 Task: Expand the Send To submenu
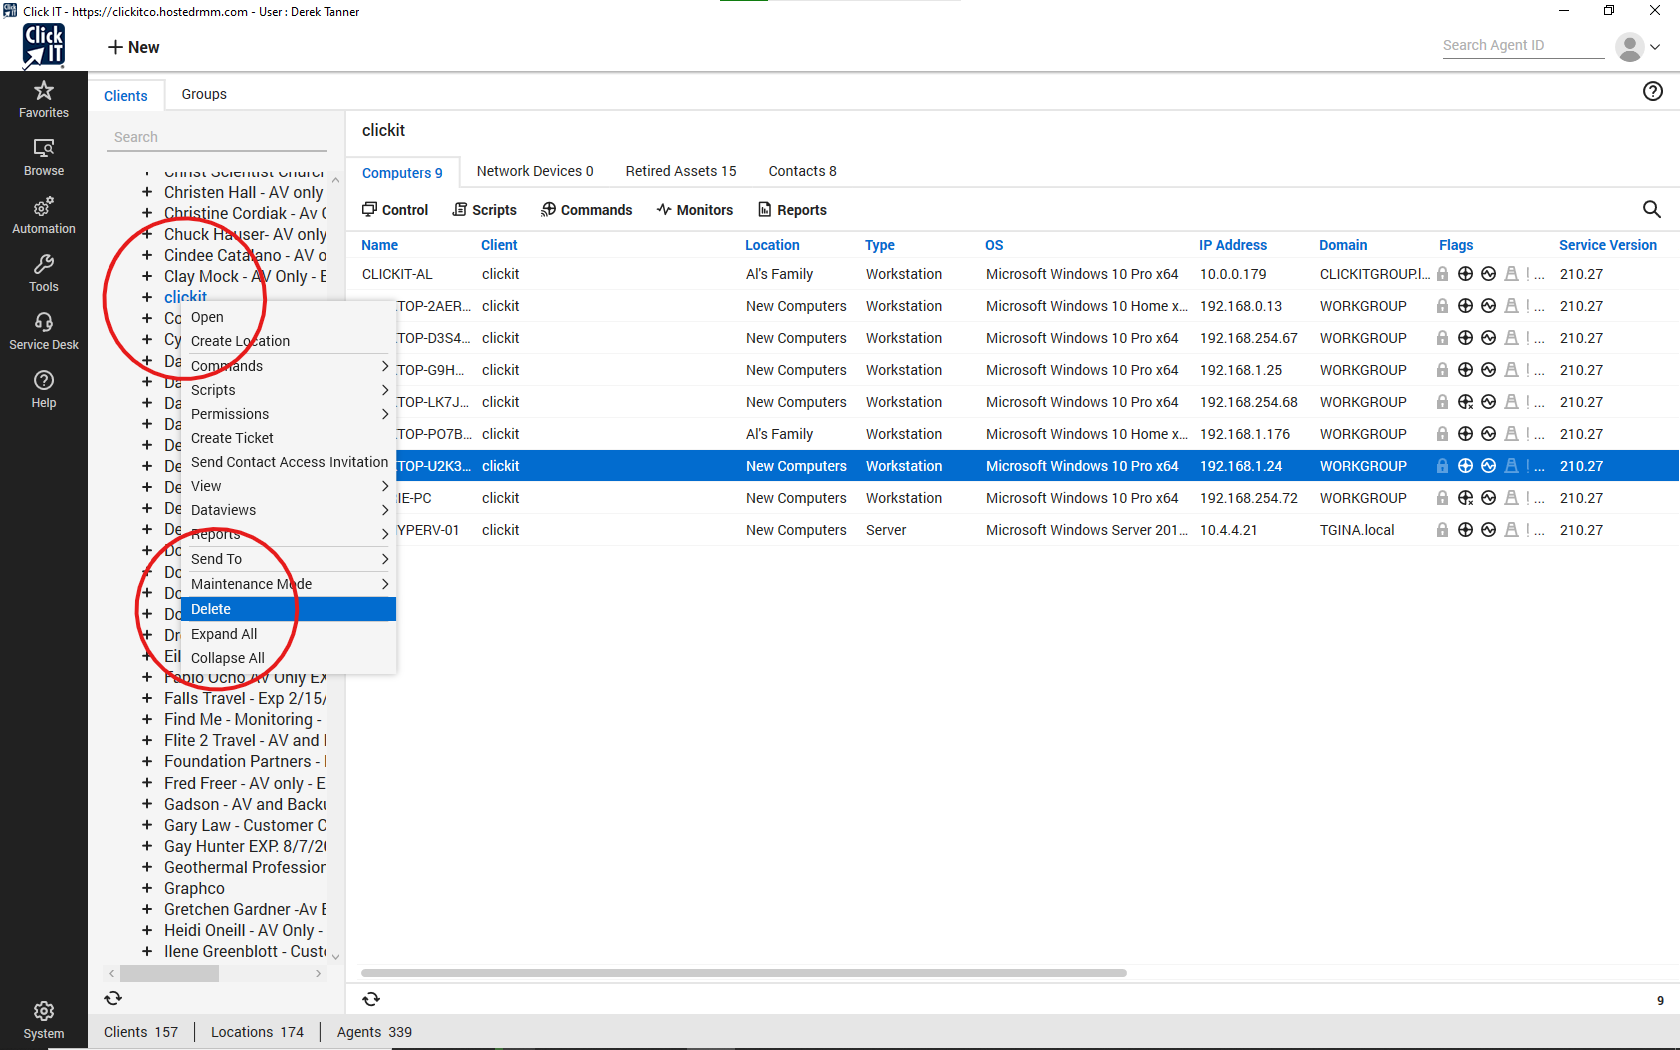(x=288, y=559)
